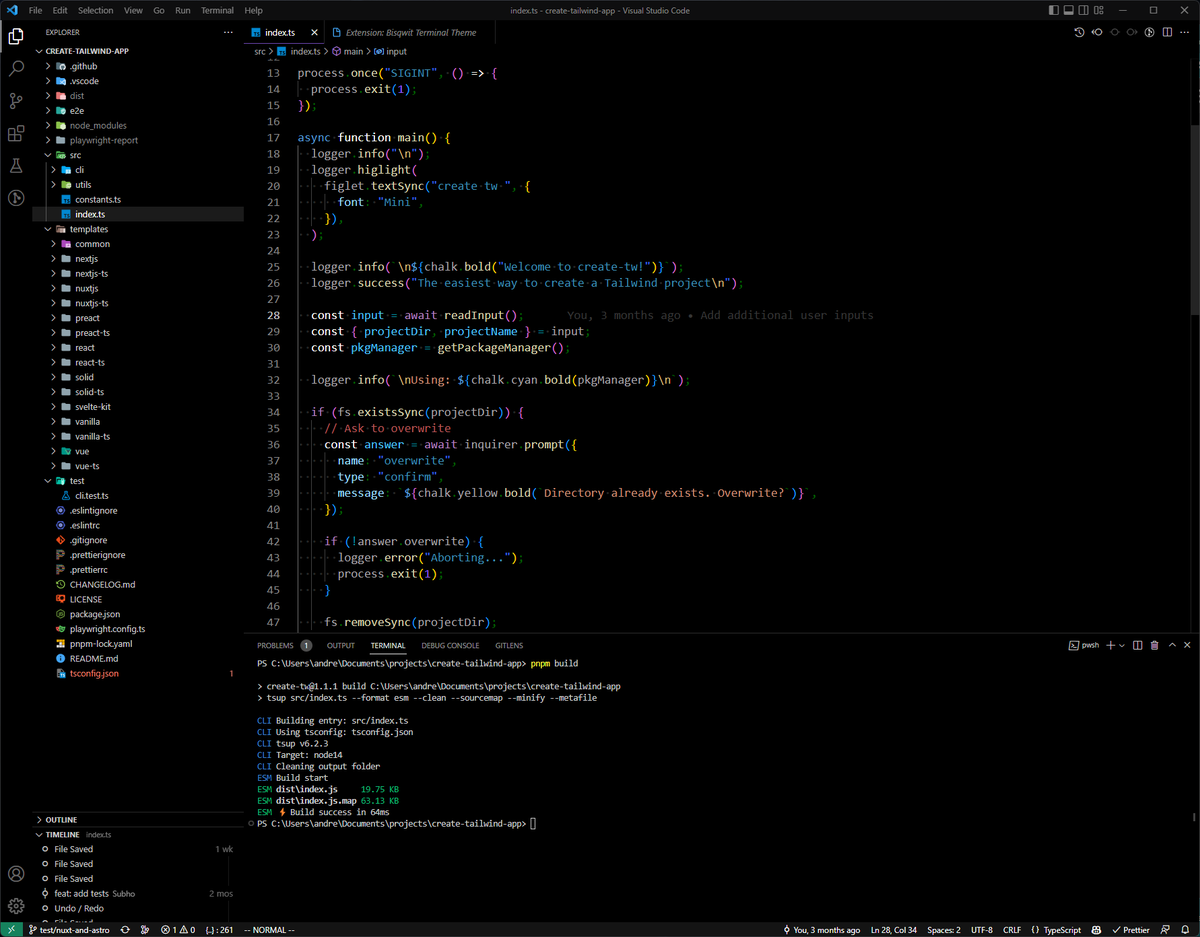Image resolution: width=1200 pixels, height=937 pixels.
Task: Toggle panel maximize with the chevron icon
Action: (x=1171, y=645)
